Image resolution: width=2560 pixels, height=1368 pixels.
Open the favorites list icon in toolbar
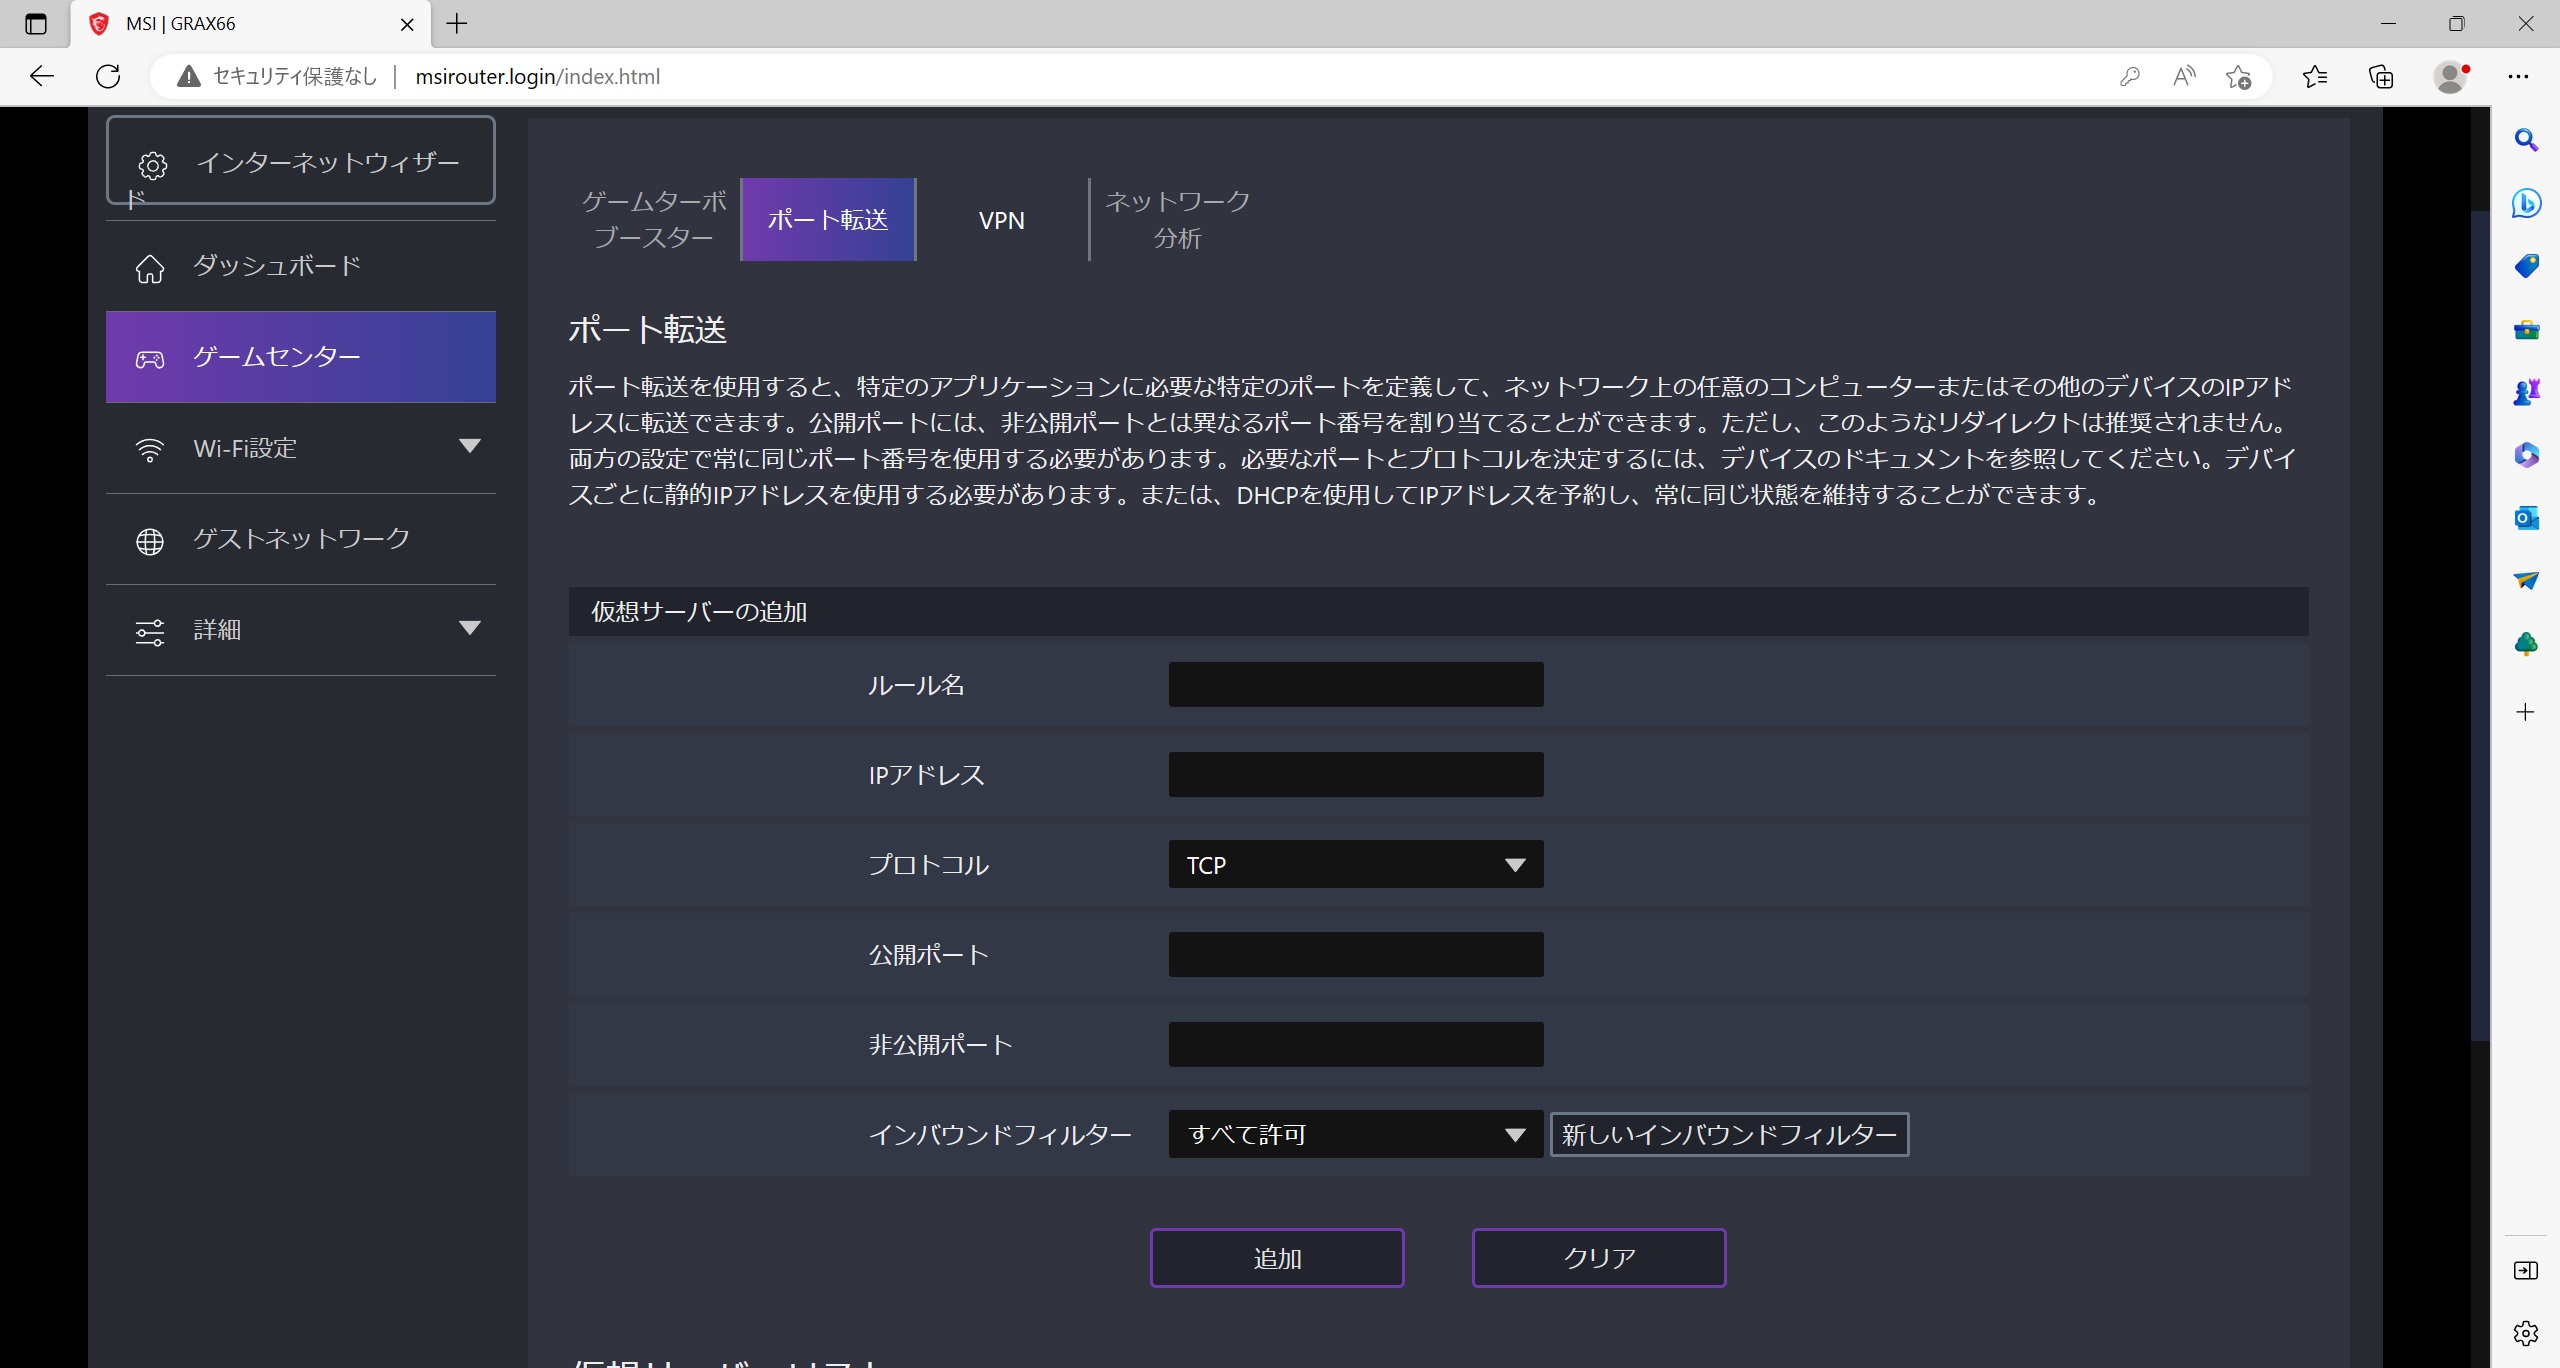pos(2315,76)
